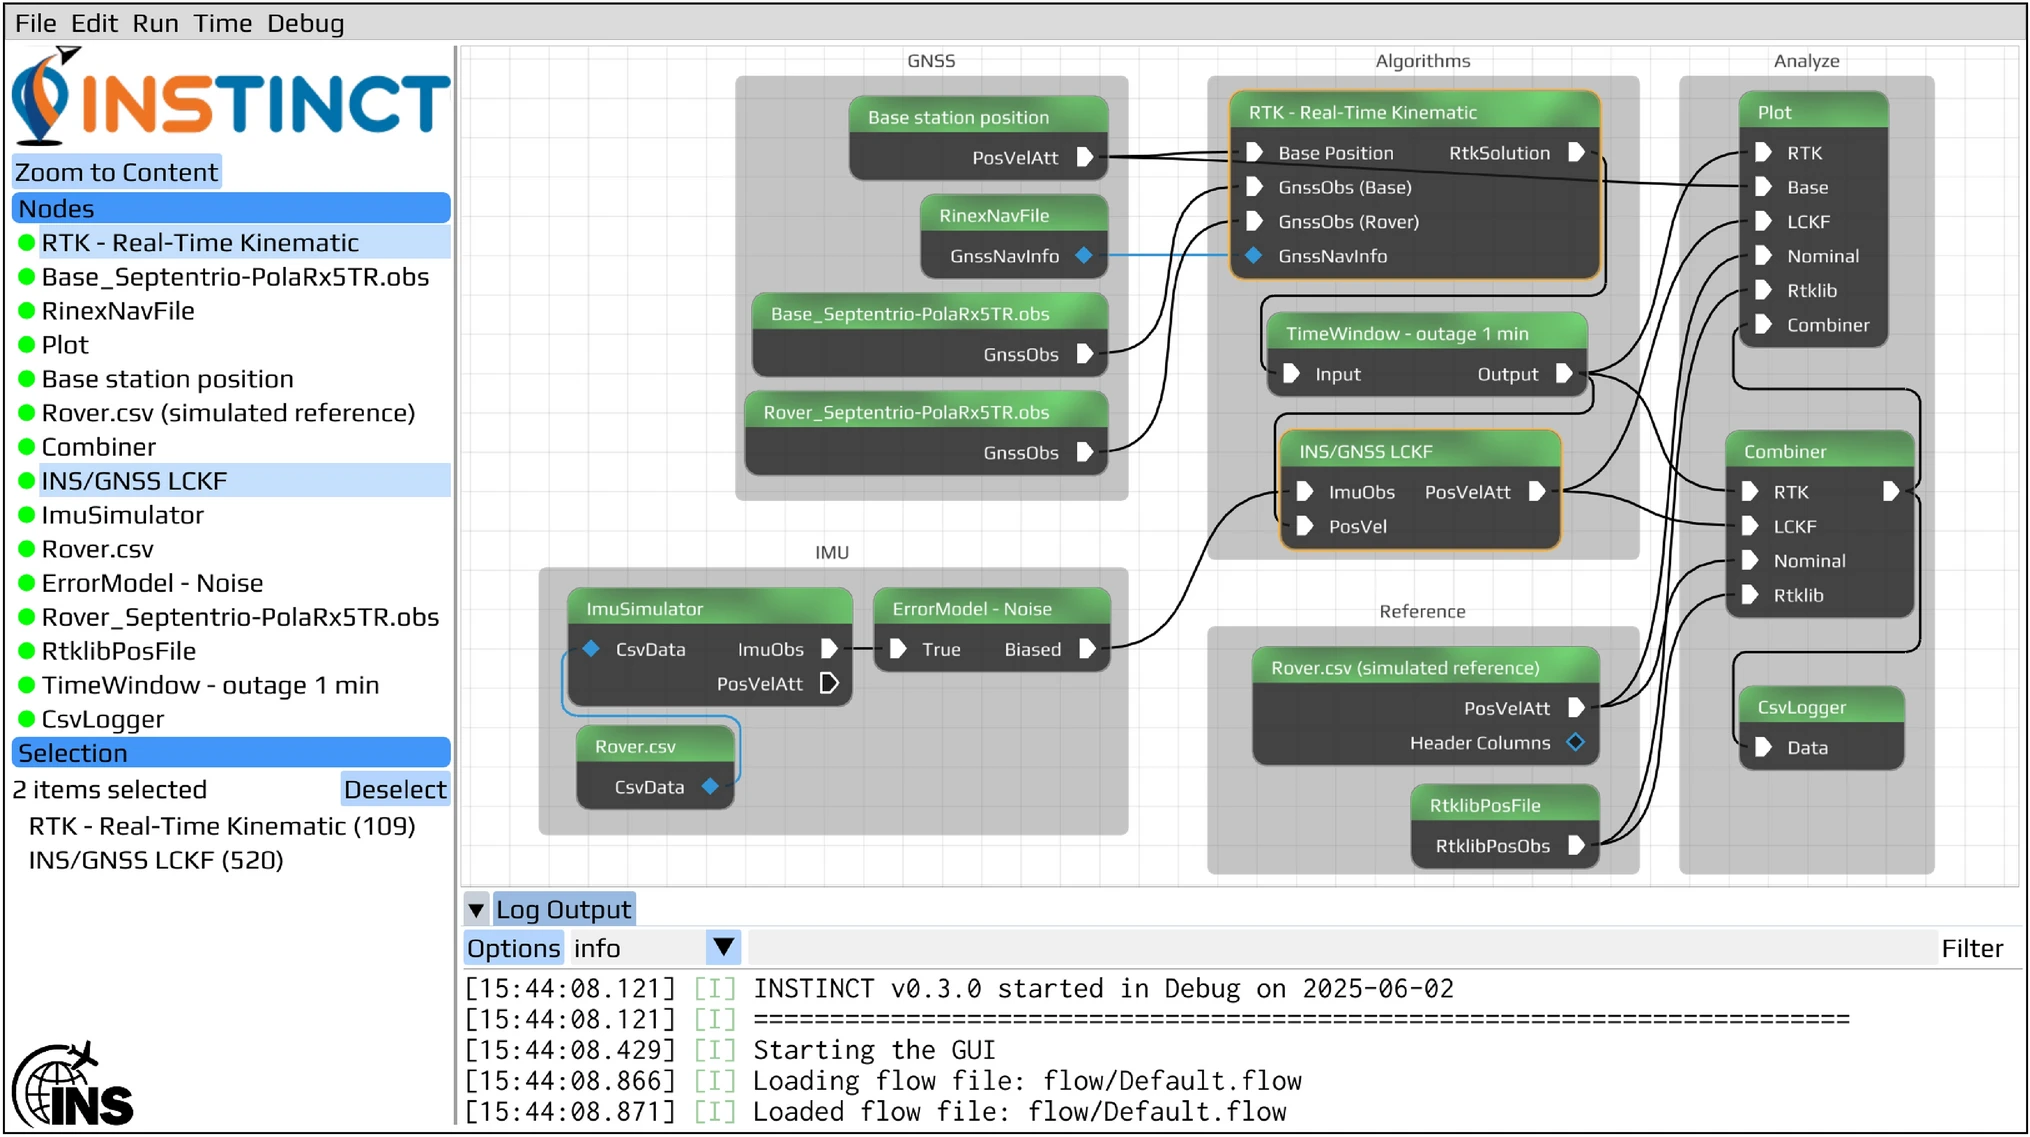The width and height of the screenshot is (2030, 1137).
Task: Click the log Options button
Action: click(x=514, y=948)
